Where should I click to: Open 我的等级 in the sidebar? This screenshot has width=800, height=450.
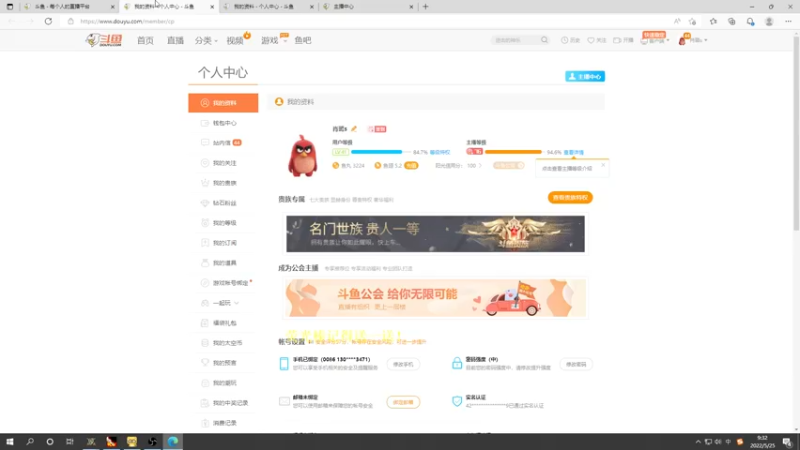click(223, 223)
